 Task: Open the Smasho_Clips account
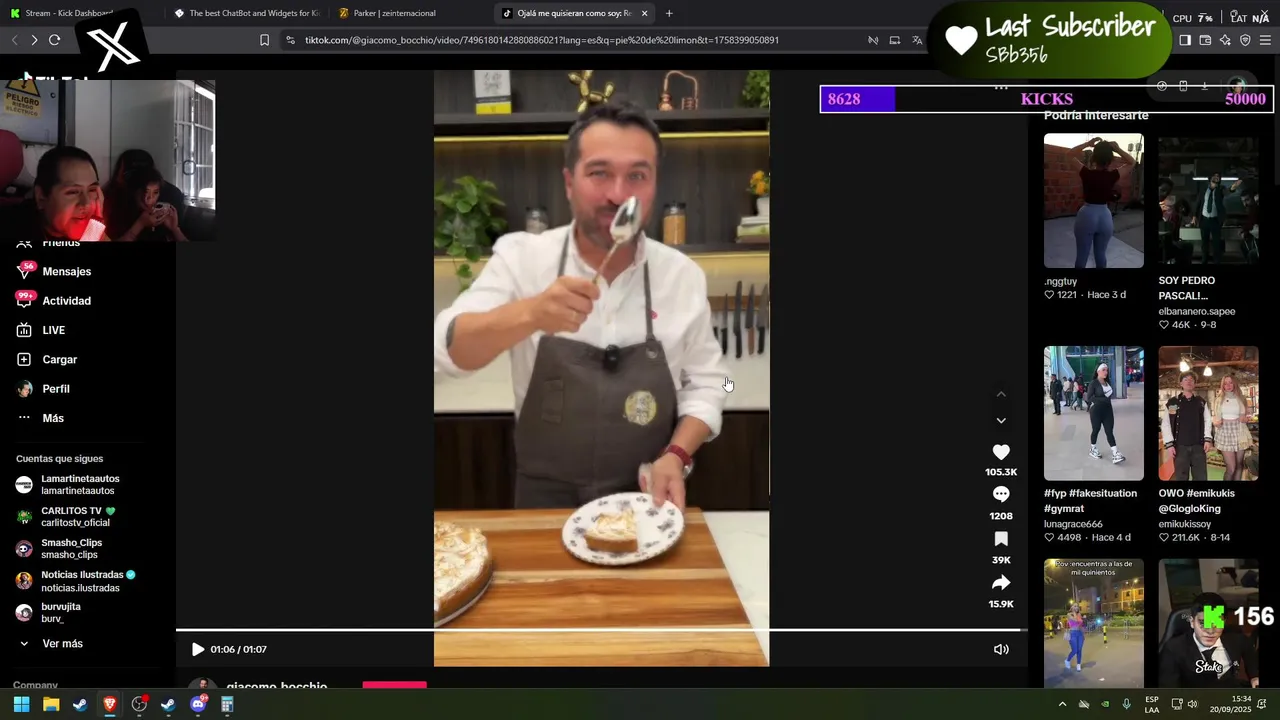(72, 548)
